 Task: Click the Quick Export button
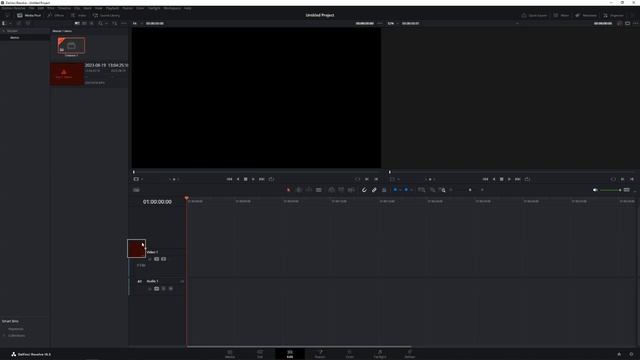point(534,15)
